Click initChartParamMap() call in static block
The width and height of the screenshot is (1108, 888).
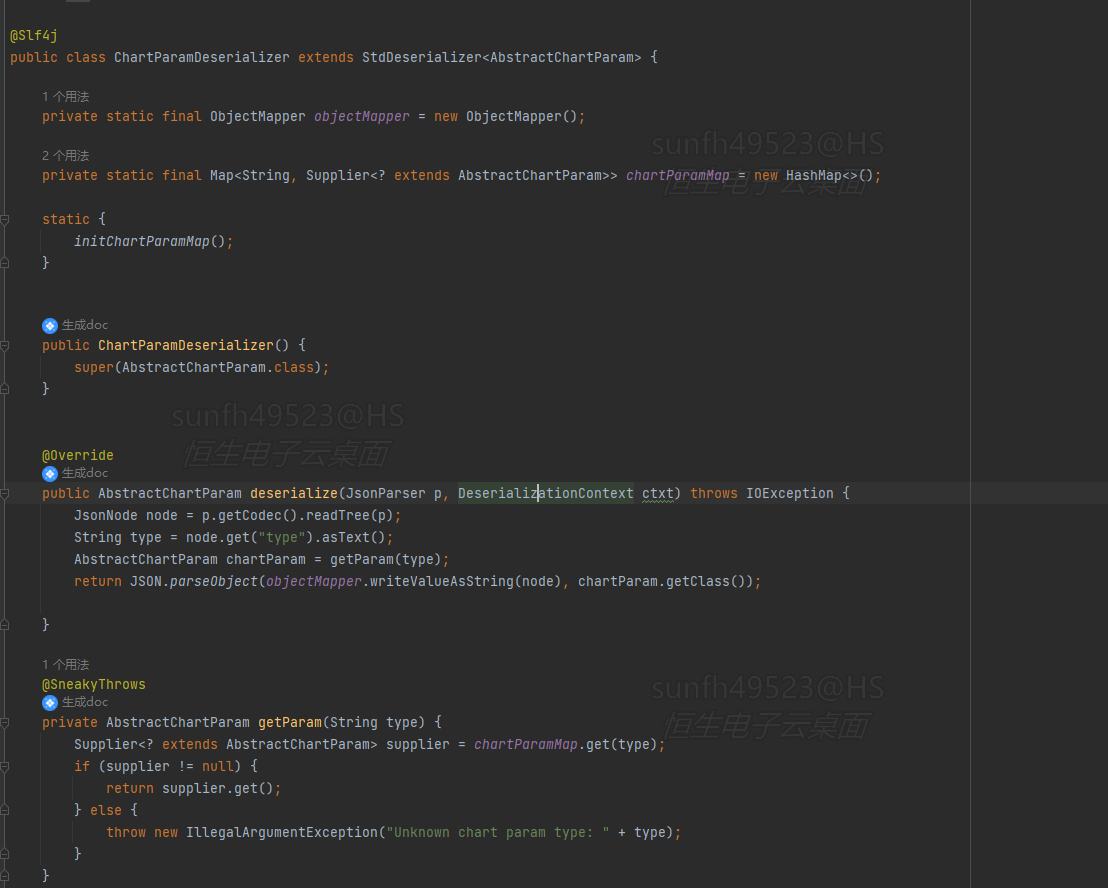(x=150, y=242)
